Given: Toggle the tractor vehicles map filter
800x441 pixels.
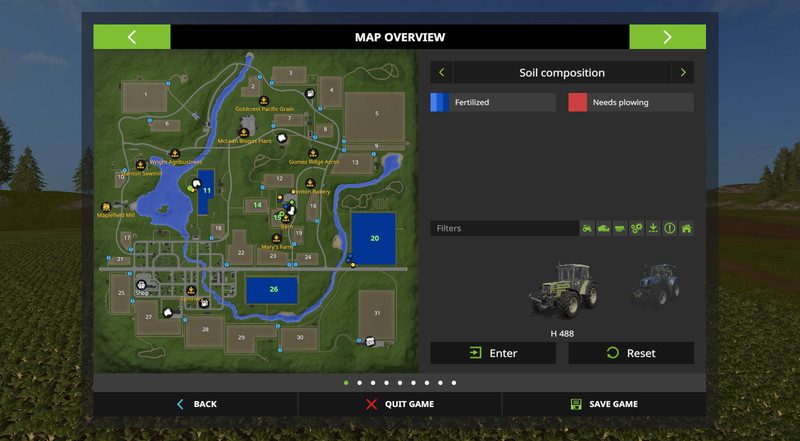Looking at the screenshot, I should coord(587,228).
